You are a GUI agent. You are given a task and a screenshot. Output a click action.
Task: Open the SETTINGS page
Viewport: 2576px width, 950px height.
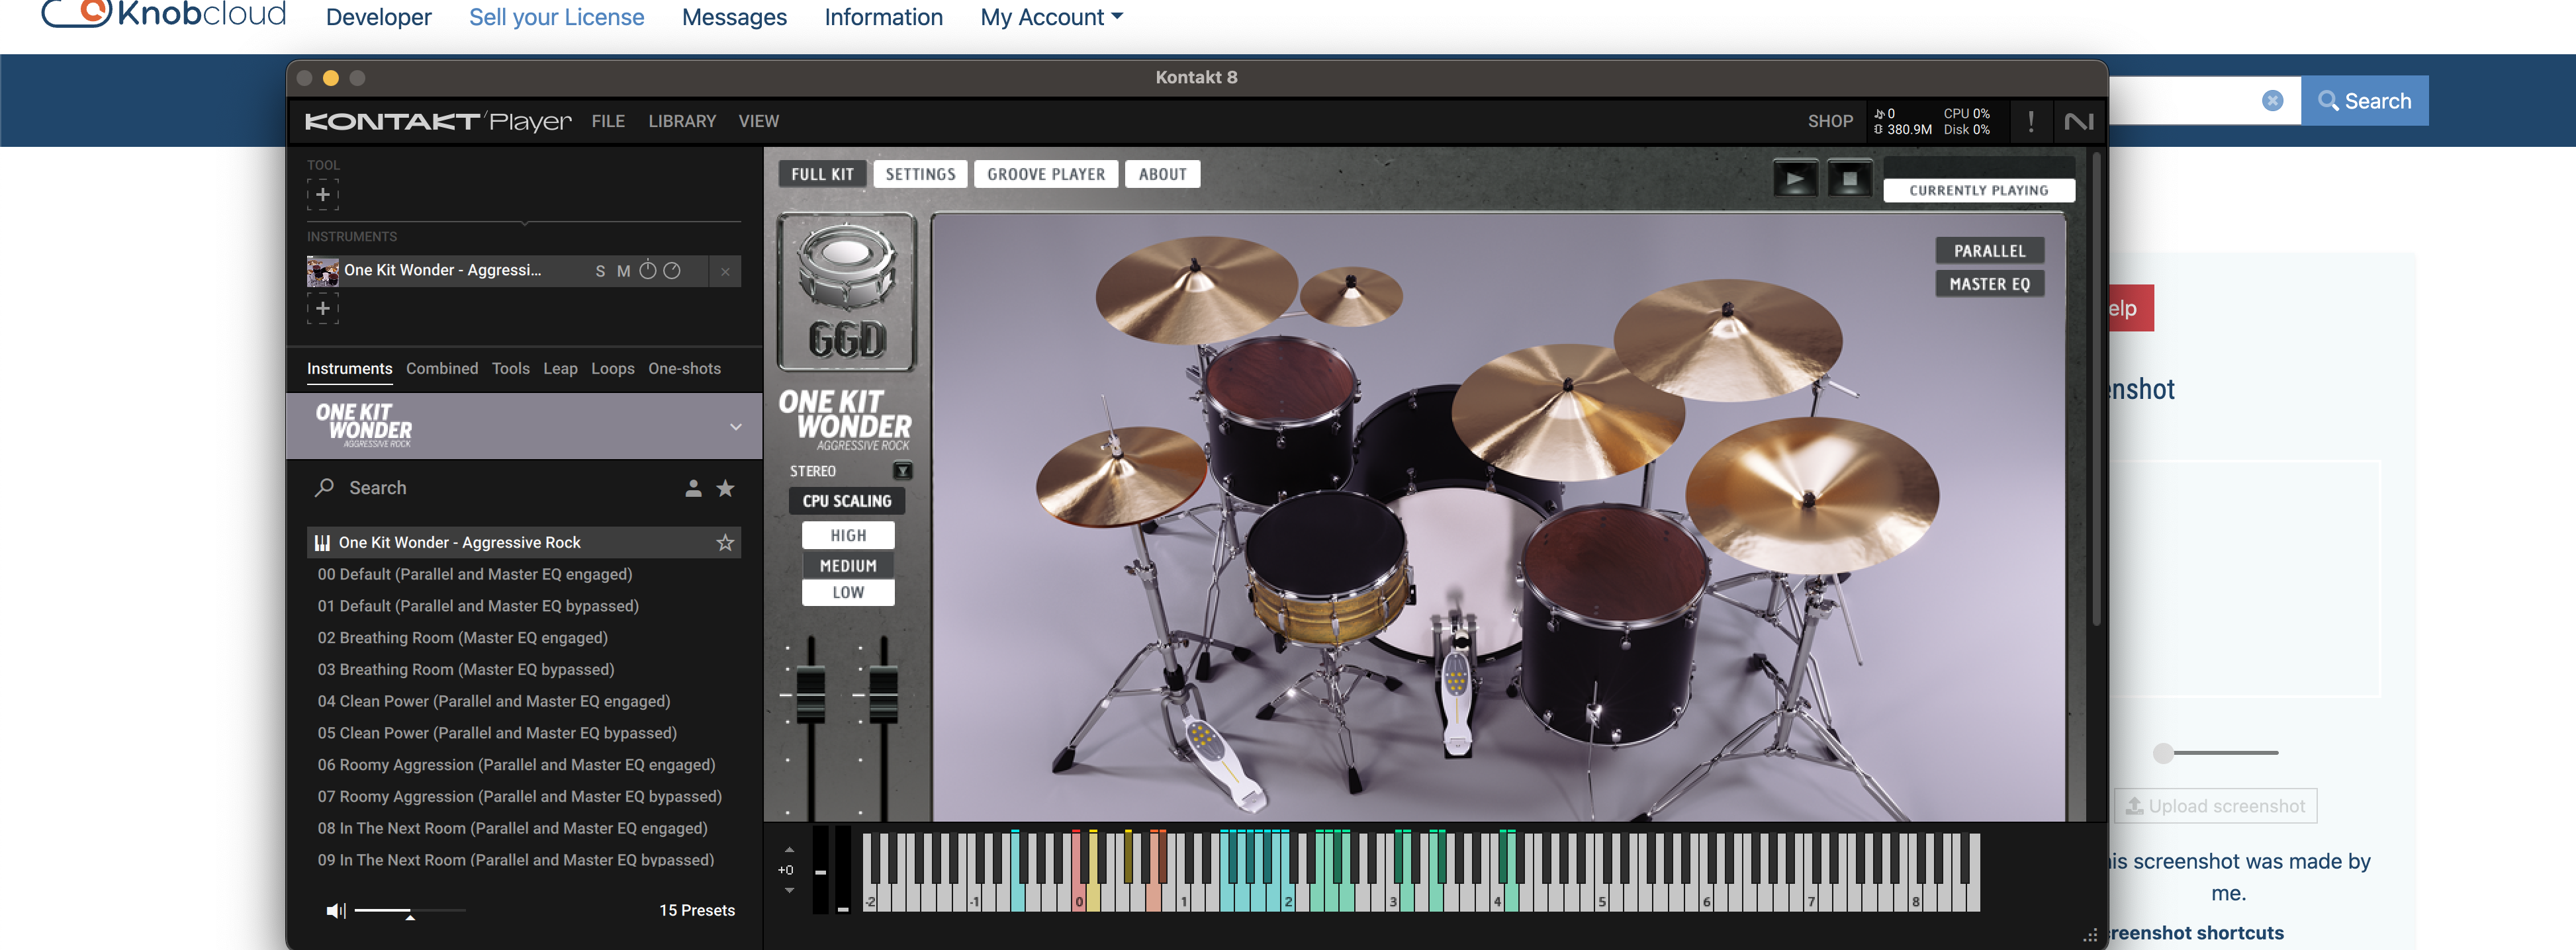click(x=920, y=174)
